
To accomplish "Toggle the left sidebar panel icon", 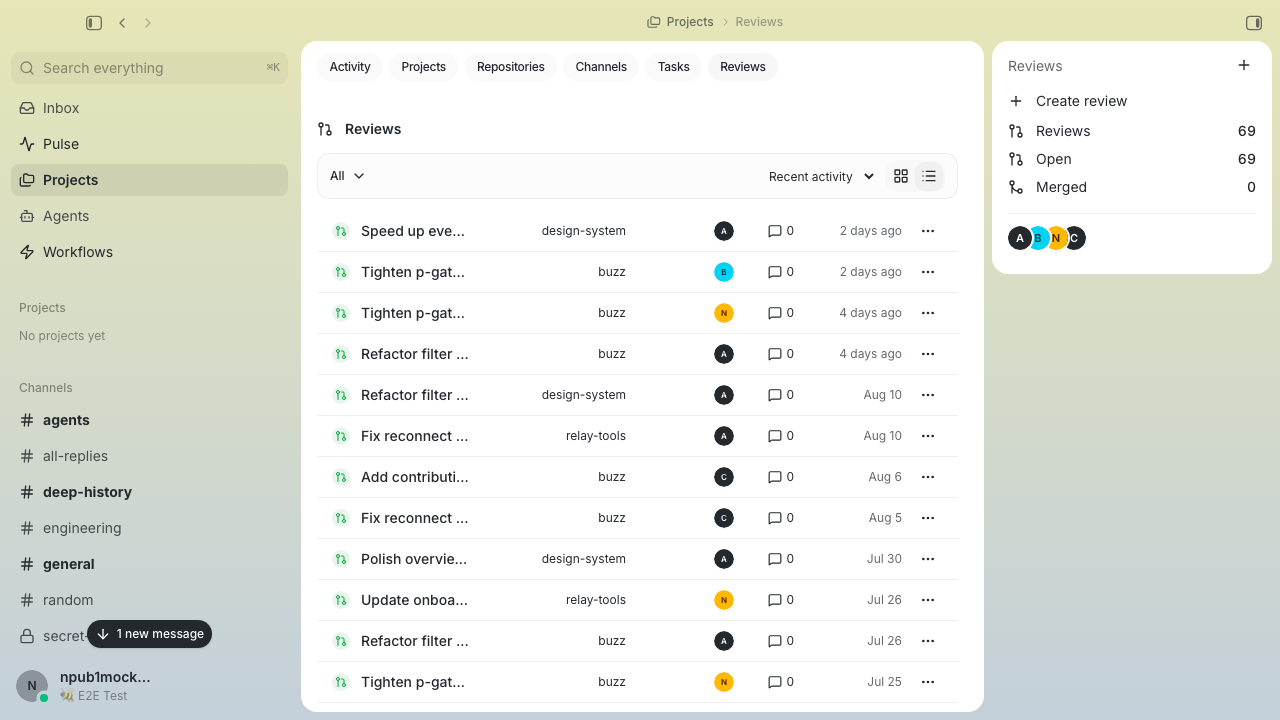I will (x=94, y=22).
